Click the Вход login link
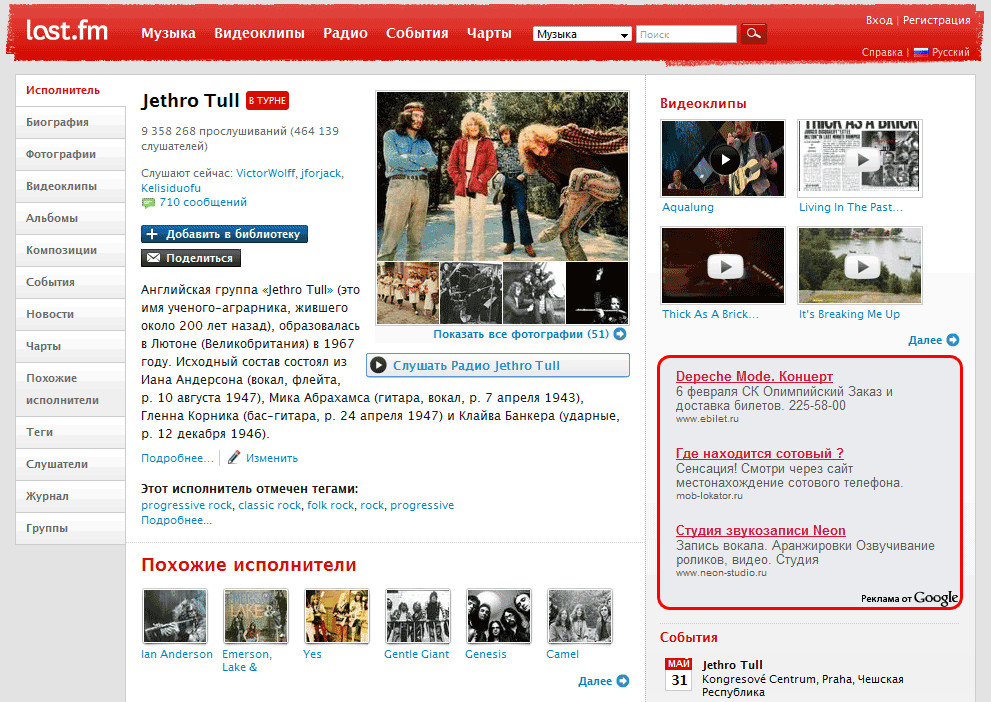 (x=879, y=20)
